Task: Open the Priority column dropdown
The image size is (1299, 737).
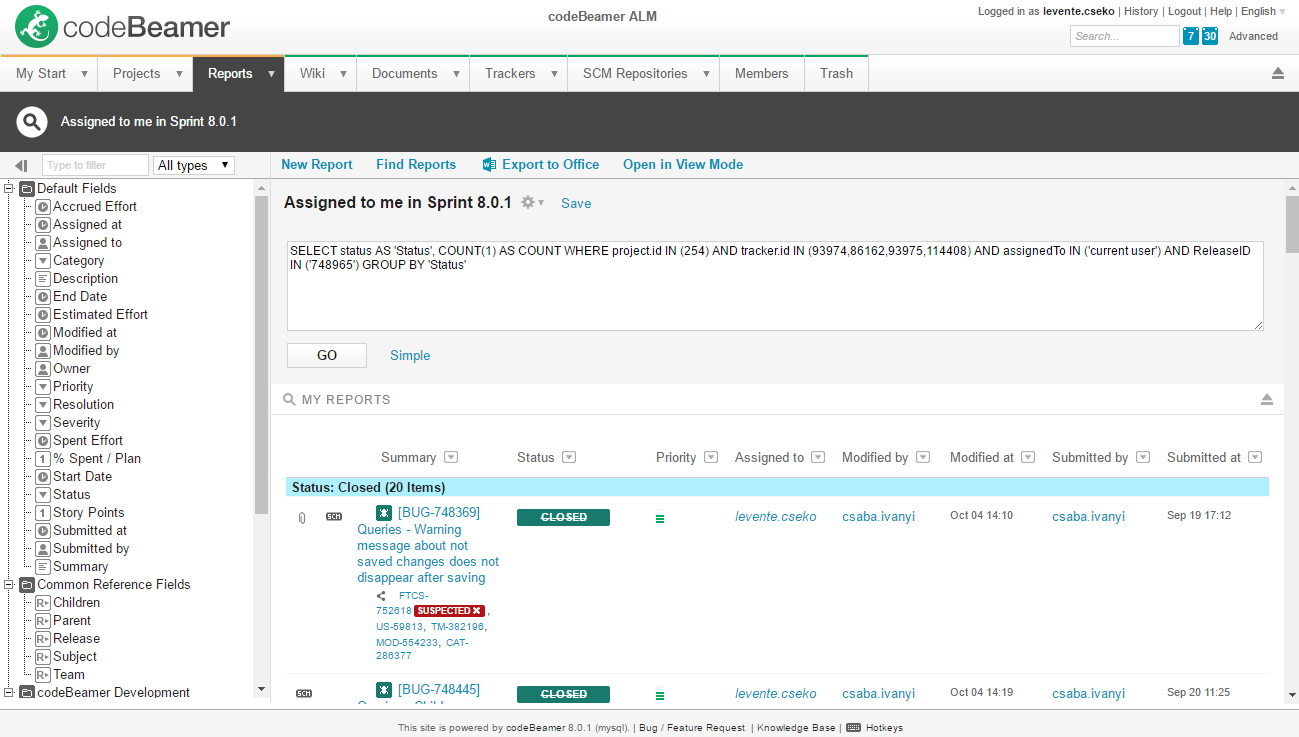Action: [711, 458]
